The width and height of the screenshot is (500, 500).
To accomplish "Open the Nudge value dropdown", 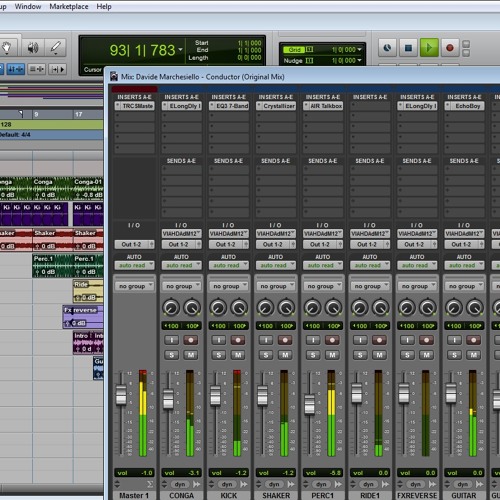I will tap(359, 60).
